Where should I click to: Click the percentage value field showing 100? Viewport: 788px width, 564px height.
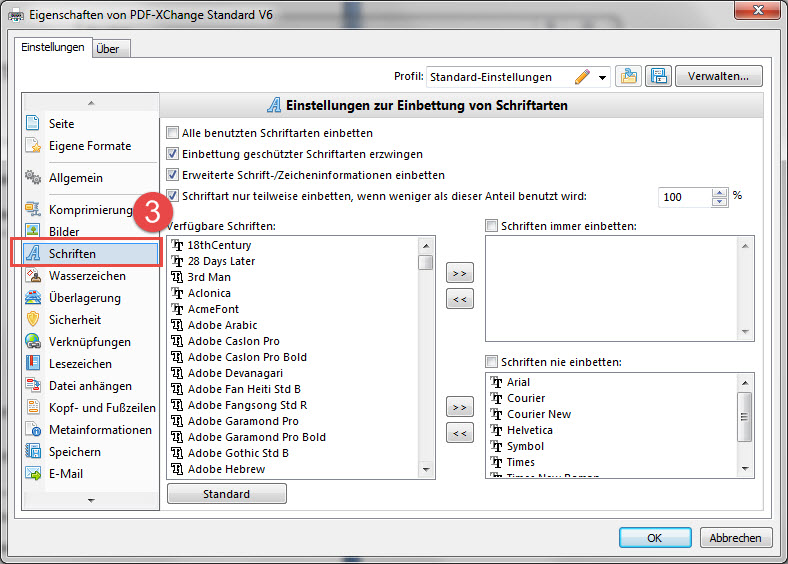(684, 197)
